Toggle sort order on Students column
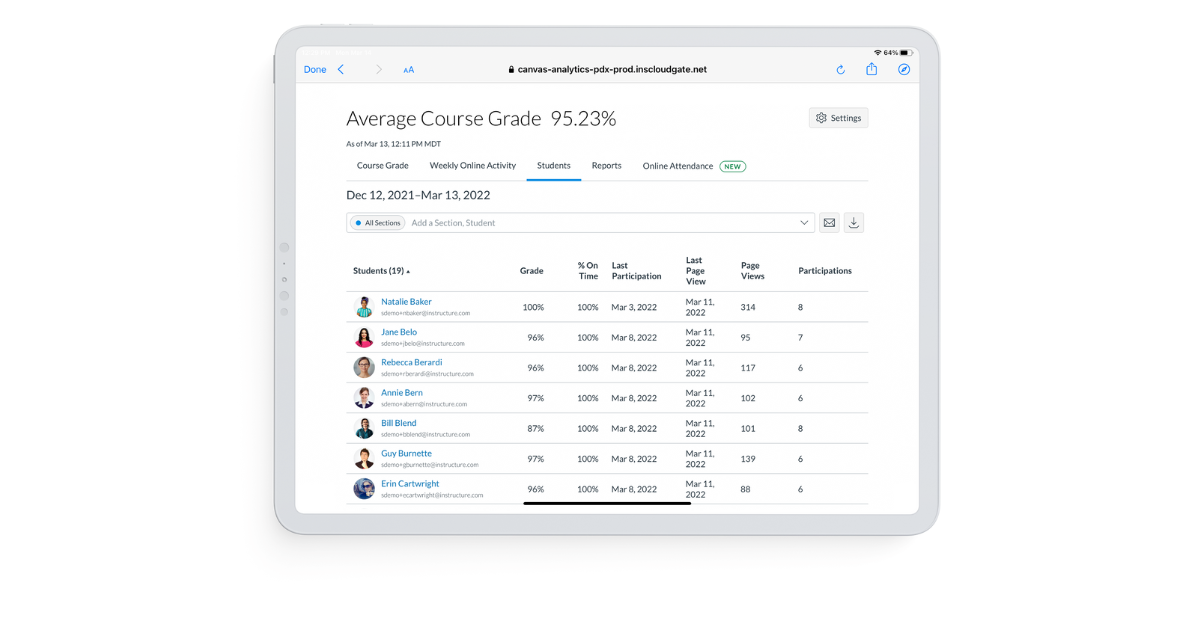1200x627 pixels. [383, 271]
